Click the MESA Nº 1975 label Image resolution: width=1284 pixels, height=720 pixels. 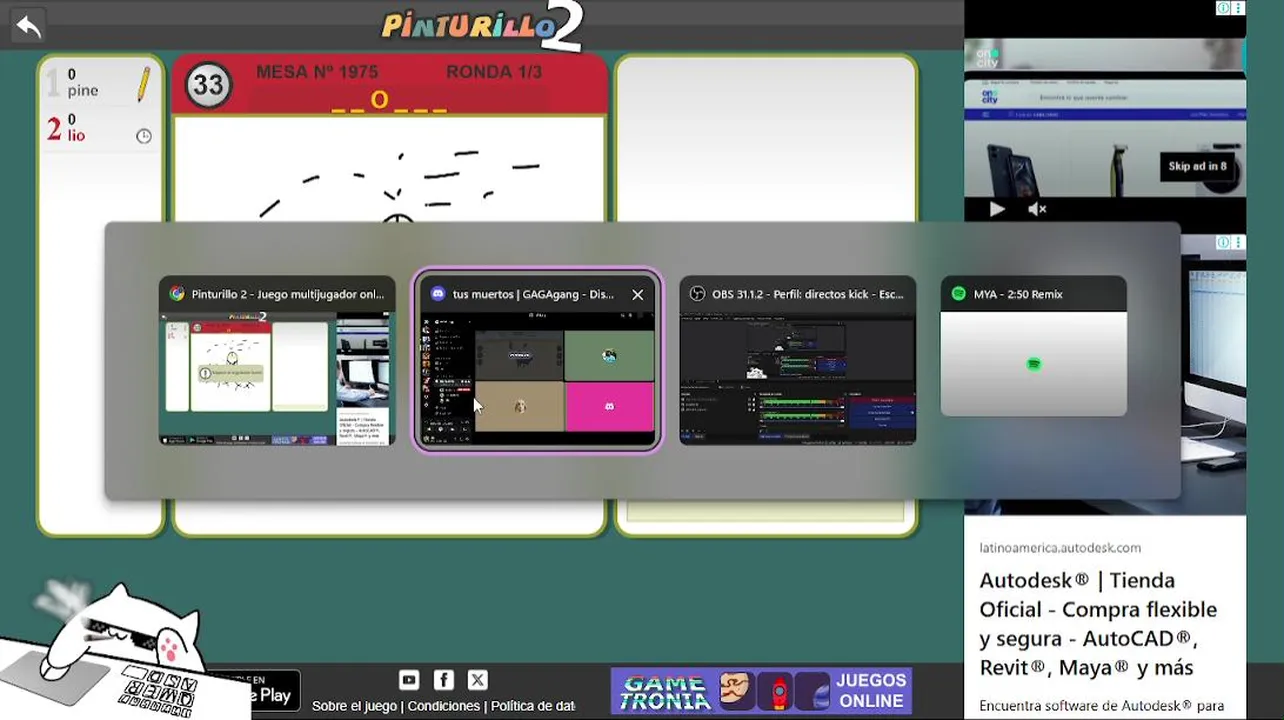pyautogui.click(x=317, y=72)
